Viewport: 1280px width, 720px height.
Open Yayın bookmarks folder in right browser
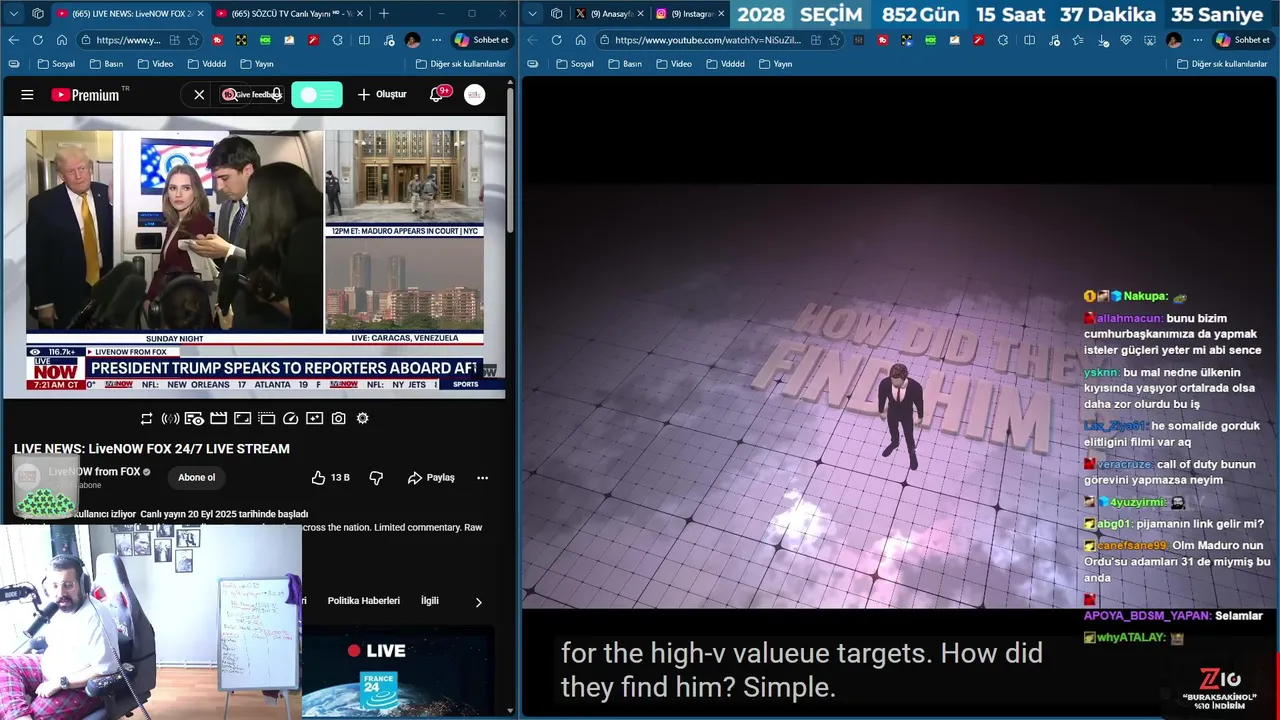click(775, 64)
